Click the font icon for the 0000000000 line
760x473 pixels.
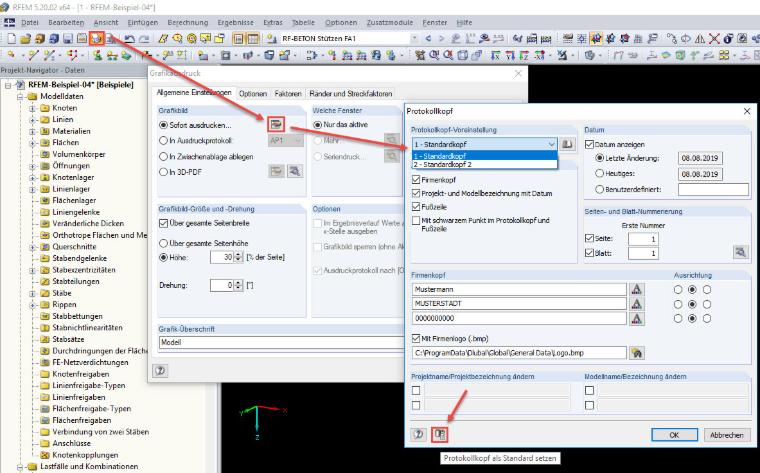[636, 318]
